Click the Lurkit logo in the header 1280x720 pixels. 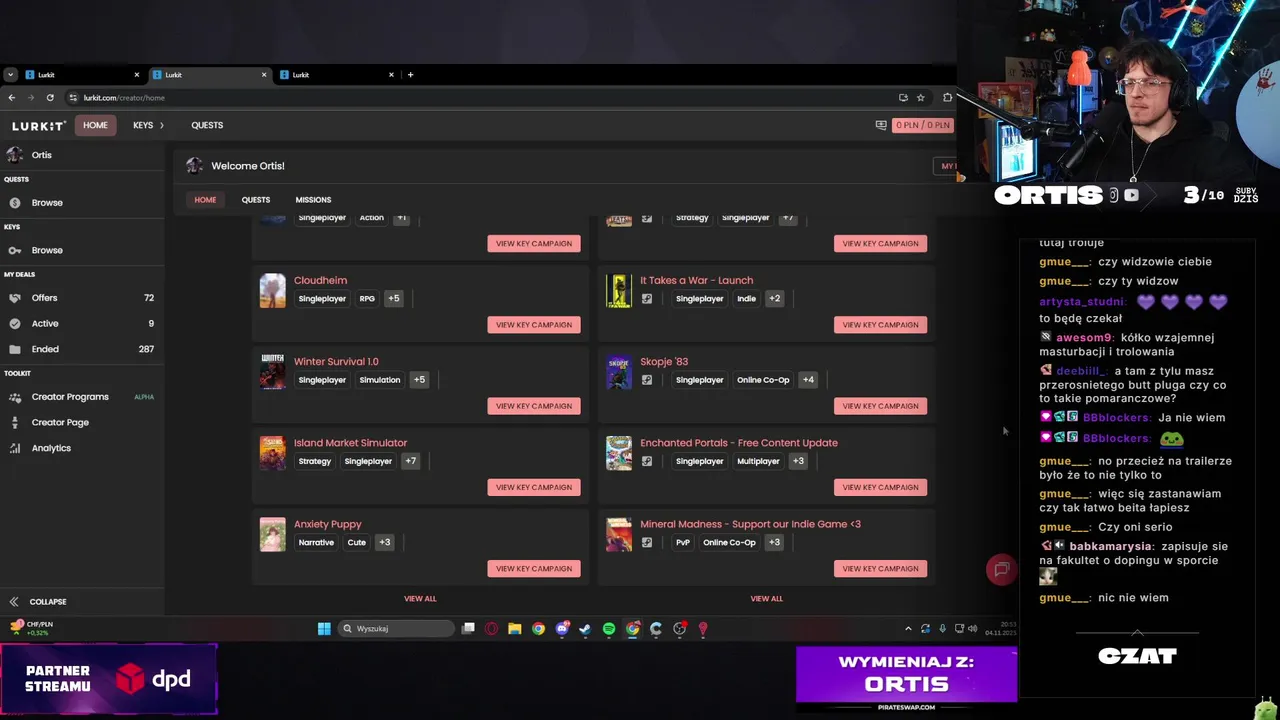coord(39,126)
